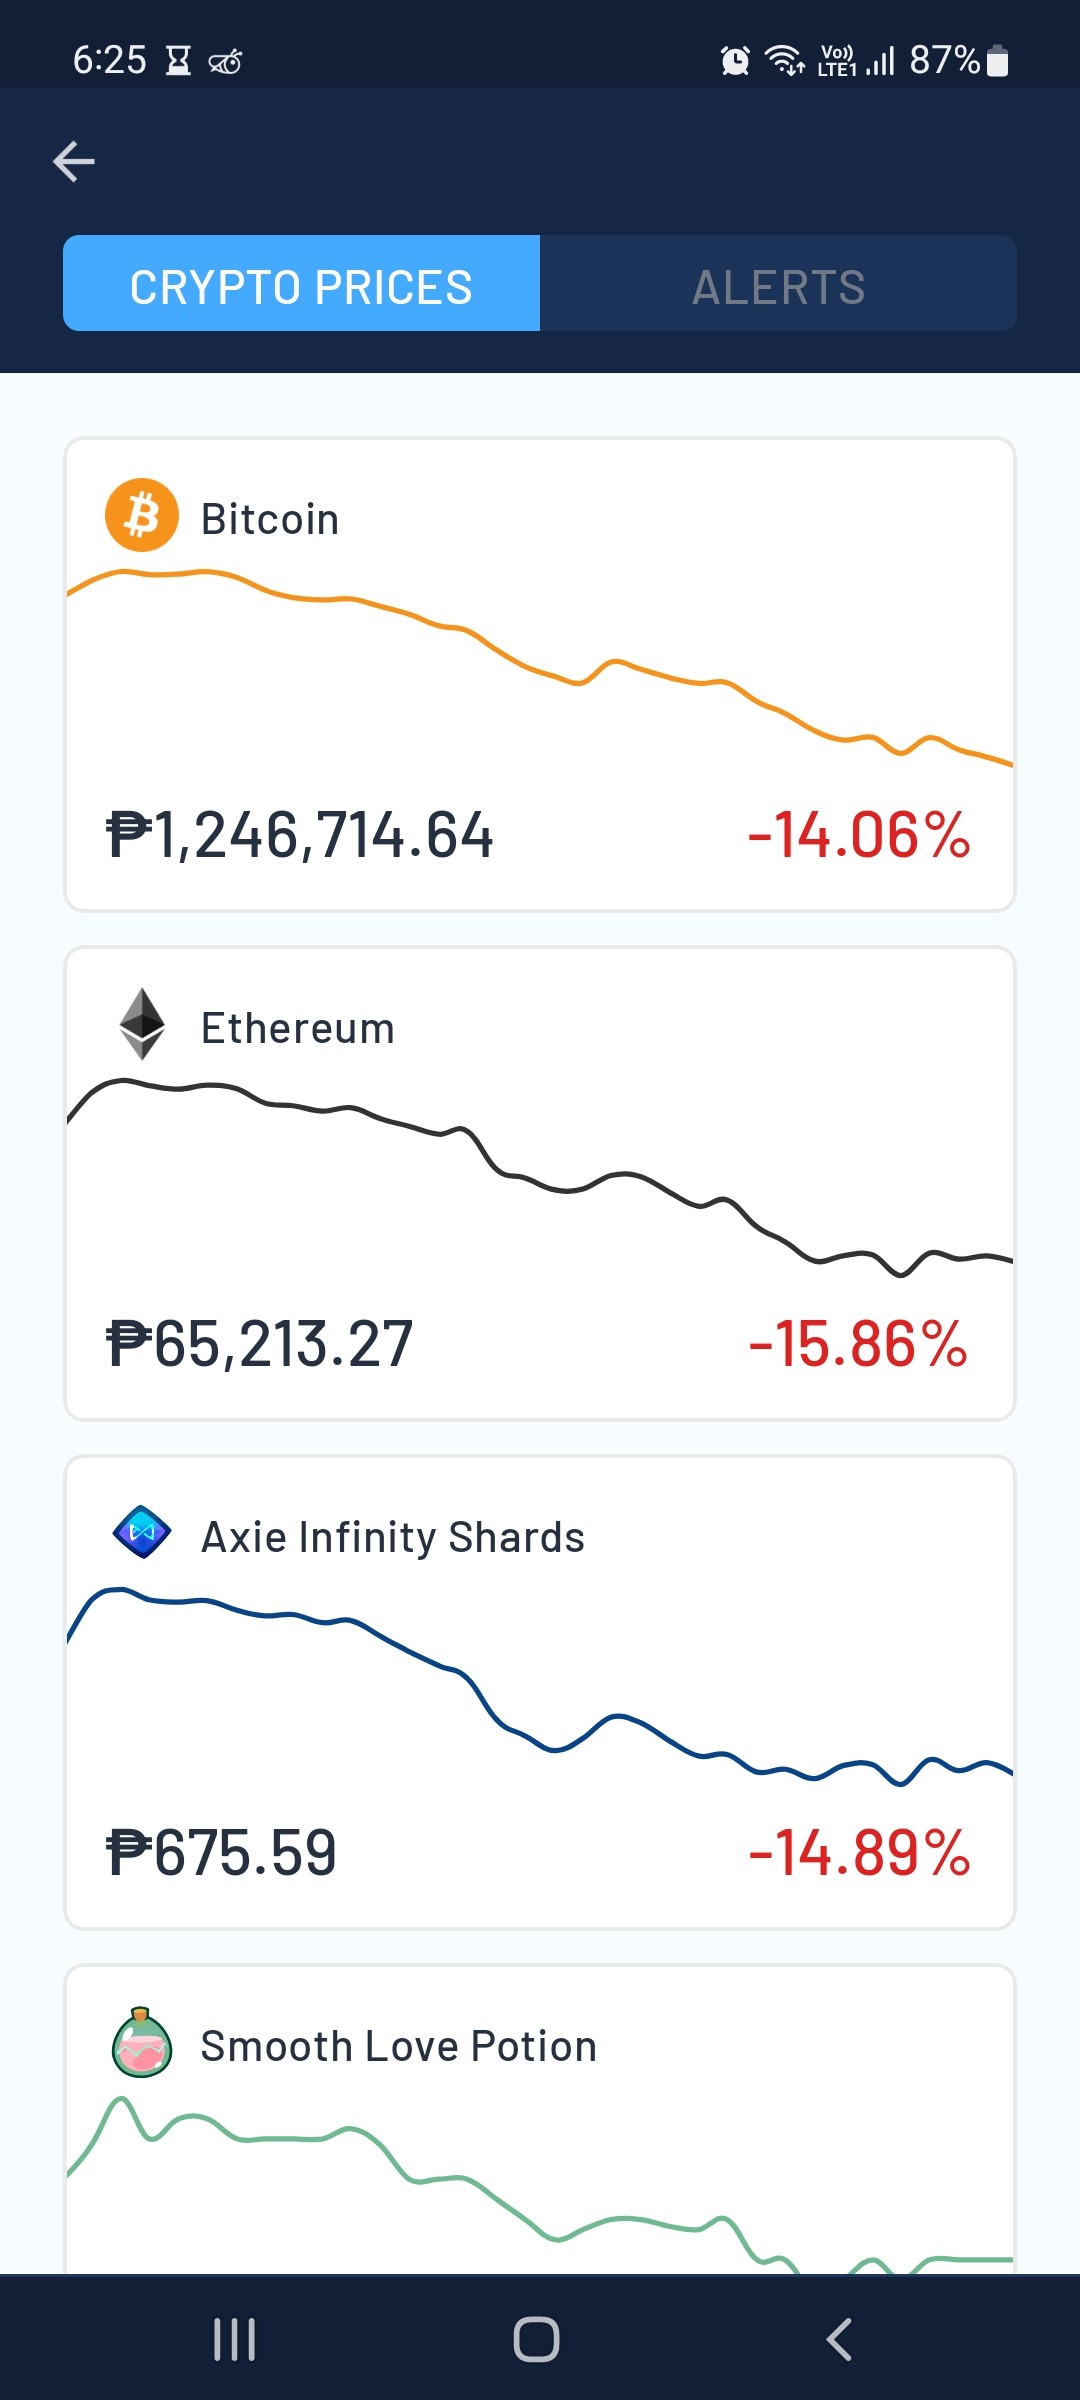1080x2400 pixels.
Task: Open the Smooth Love Potion chart
Action: (540, 2183)
